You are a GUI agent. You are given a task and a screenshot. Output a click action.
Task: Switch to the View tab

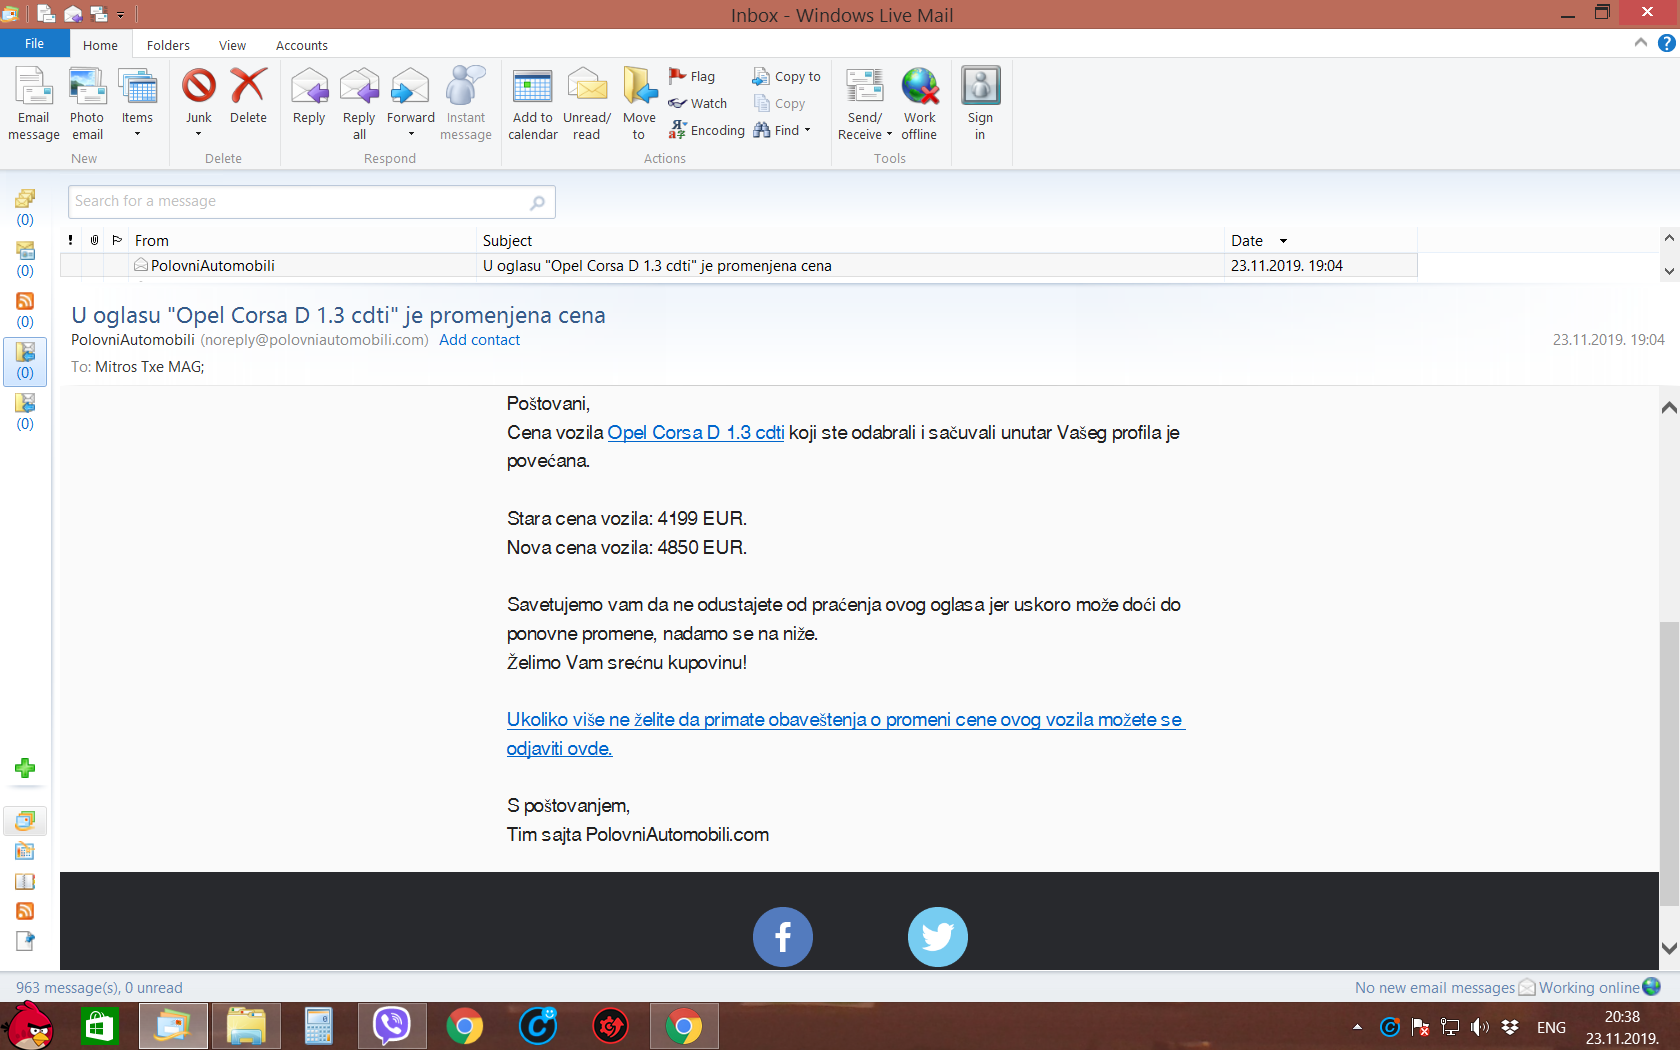pyautogui.click(x=232, y=45)
